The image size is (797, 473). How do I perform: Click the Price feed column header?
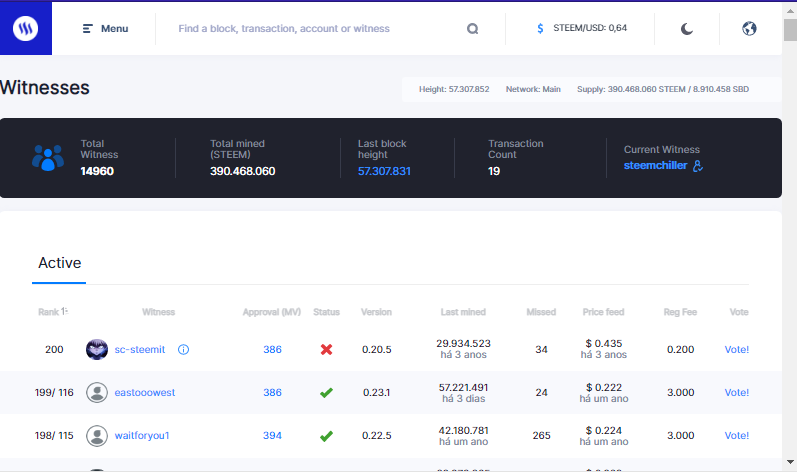[603, 312]
